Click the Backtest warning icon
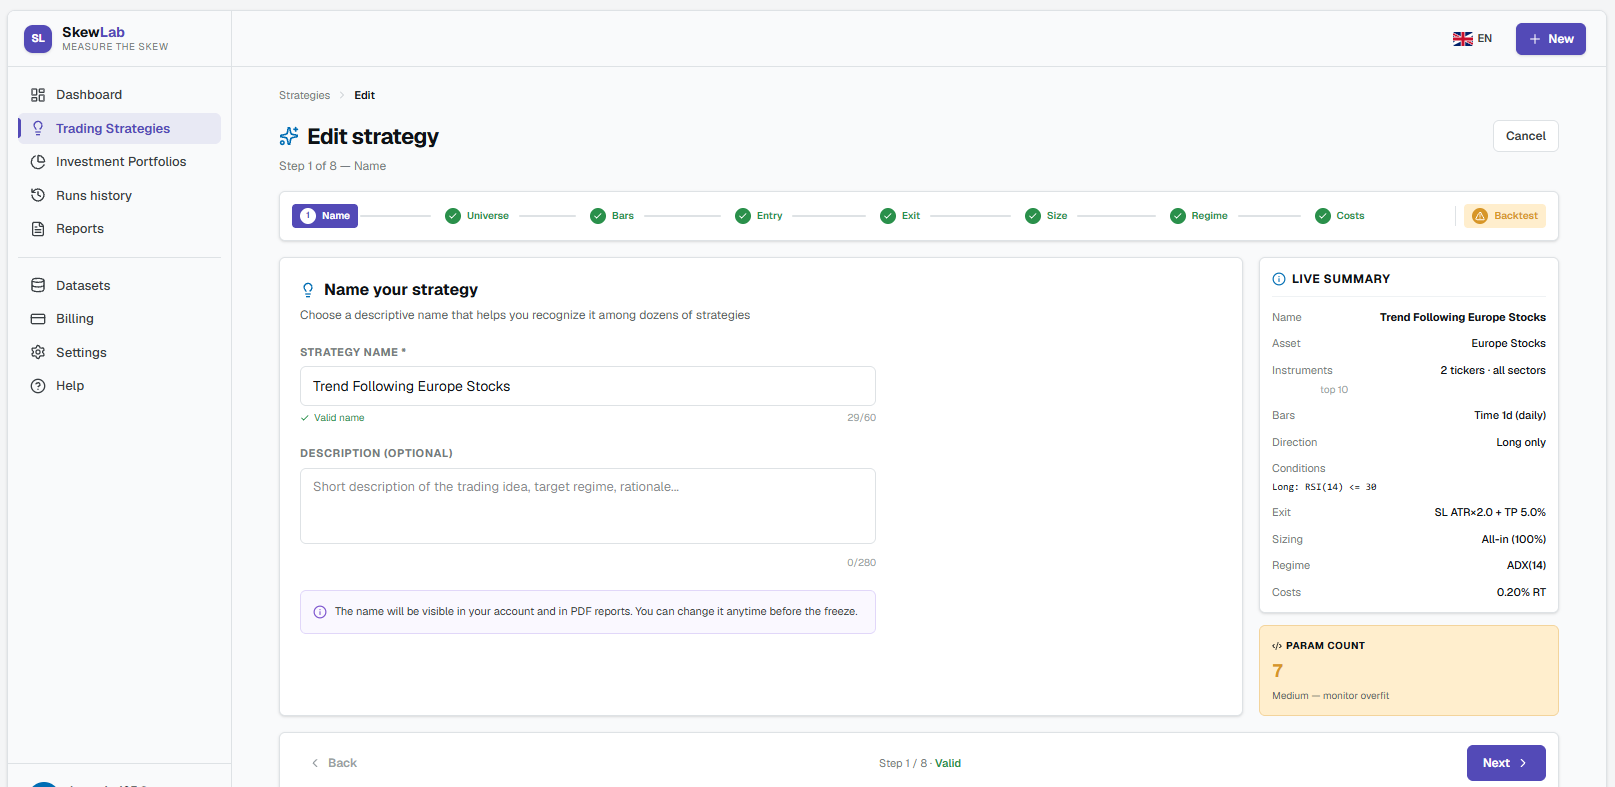 pos(1480,216)
